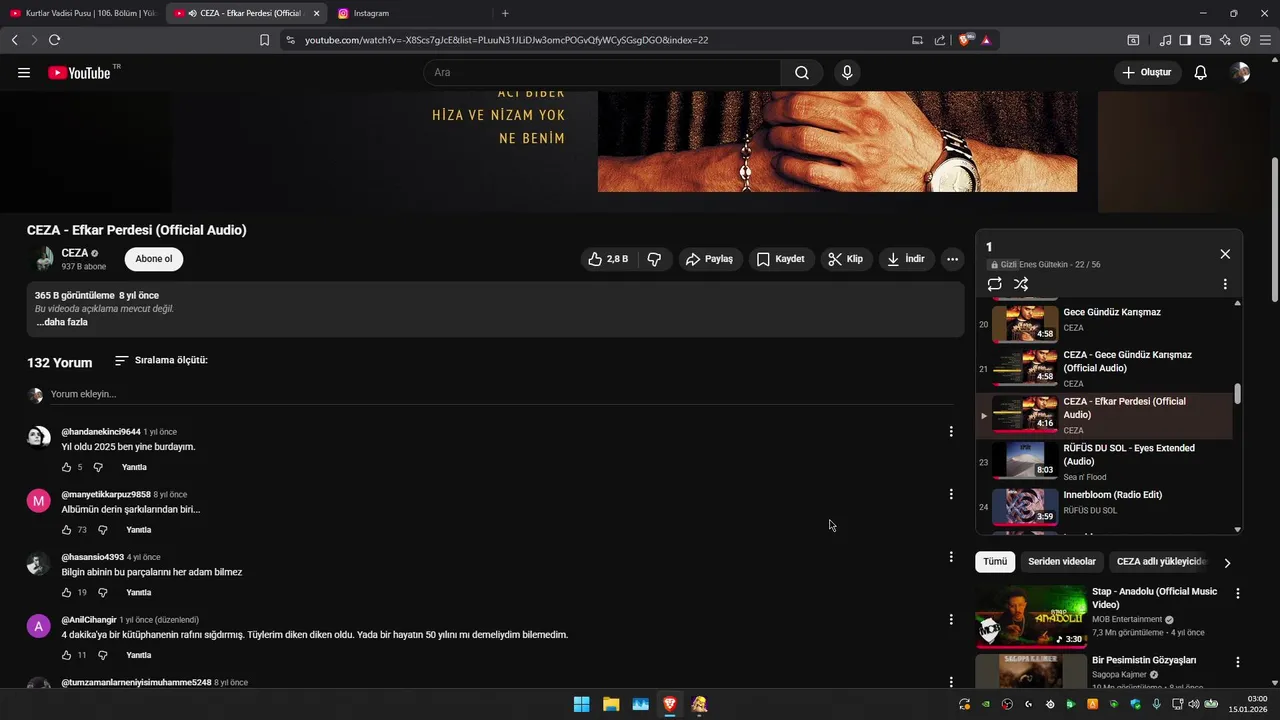Open the Oluştur create menu
Viewport: 1280px width, 720px height.
click(x=1147, y=73)
